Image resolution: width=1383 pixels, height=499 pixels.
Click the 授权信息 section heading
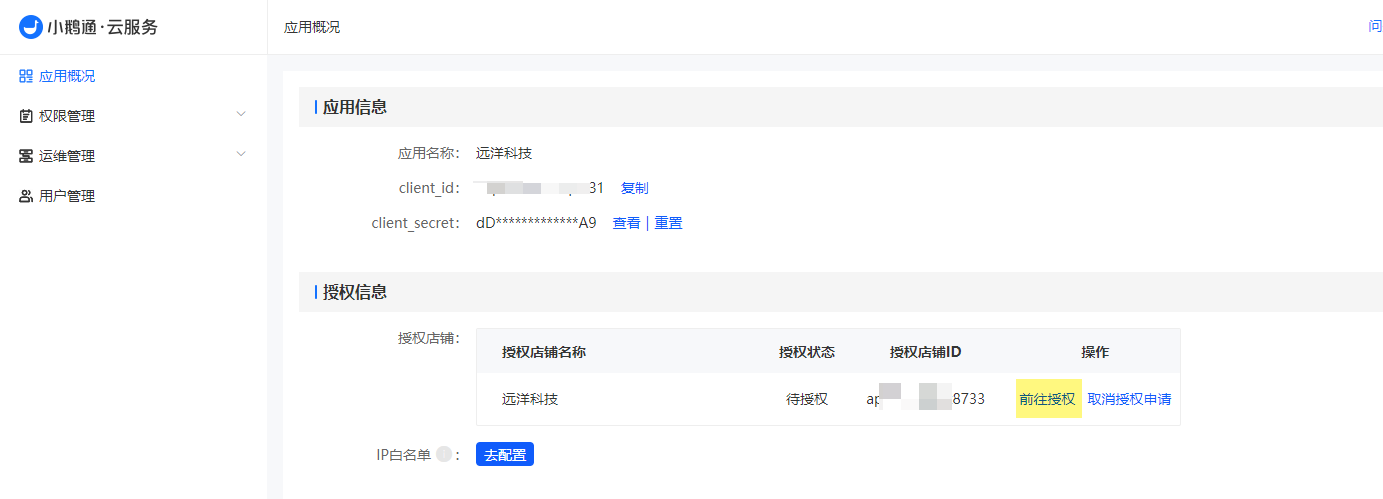(x=354, y=292)
